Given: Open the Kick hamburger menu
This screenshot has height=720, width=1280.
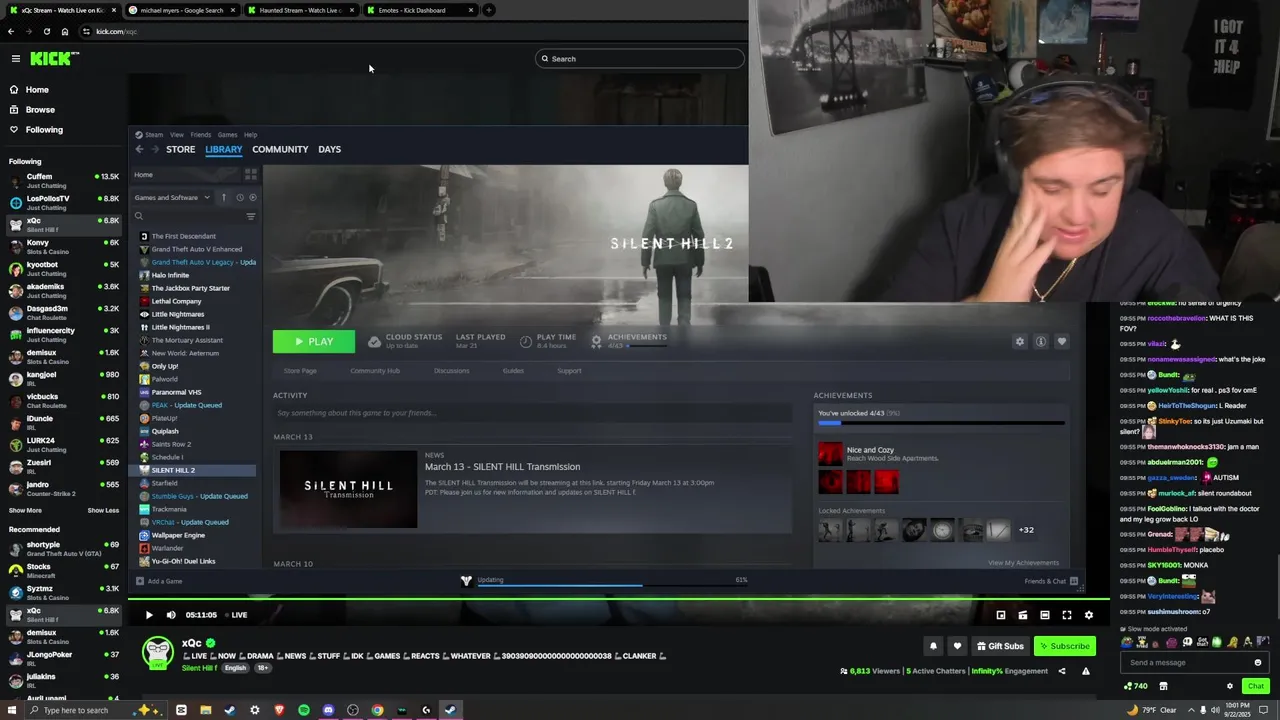Looking at the screenshot, I should 15,59.
